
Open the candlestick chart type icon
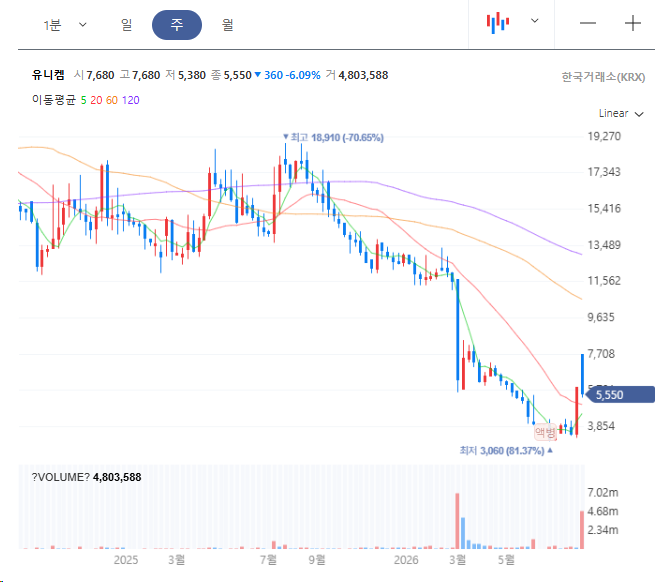[x=498, y=23]
